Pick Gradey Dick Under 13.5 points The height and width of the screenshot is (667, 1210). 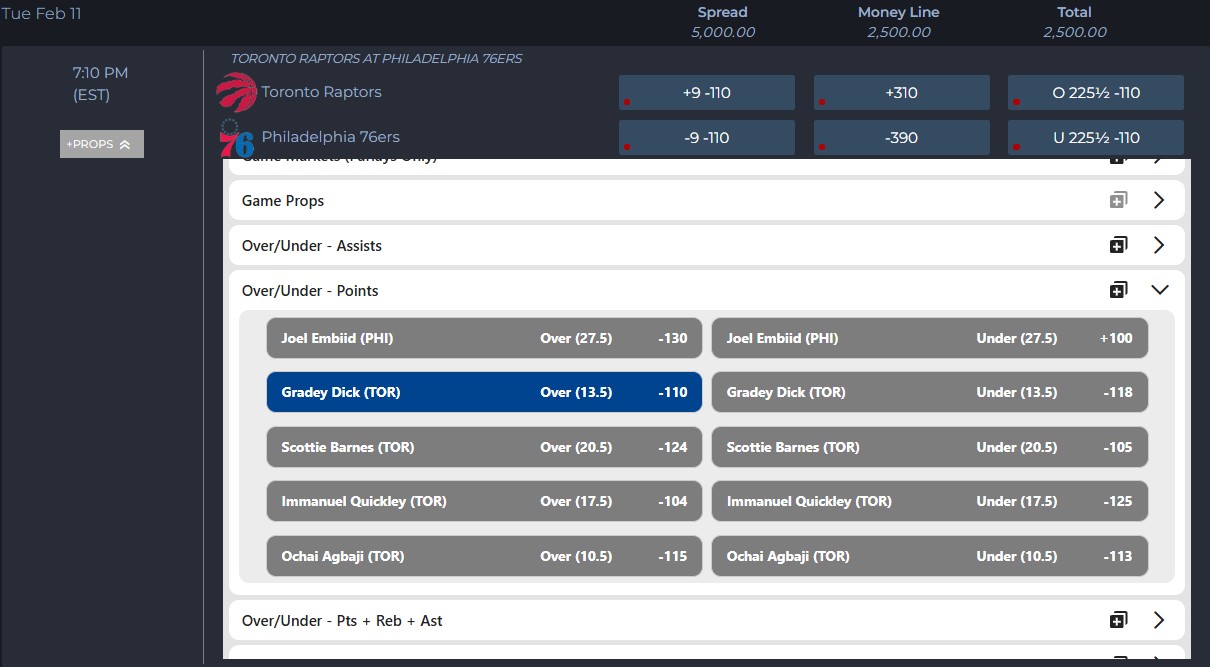[930, 392]
